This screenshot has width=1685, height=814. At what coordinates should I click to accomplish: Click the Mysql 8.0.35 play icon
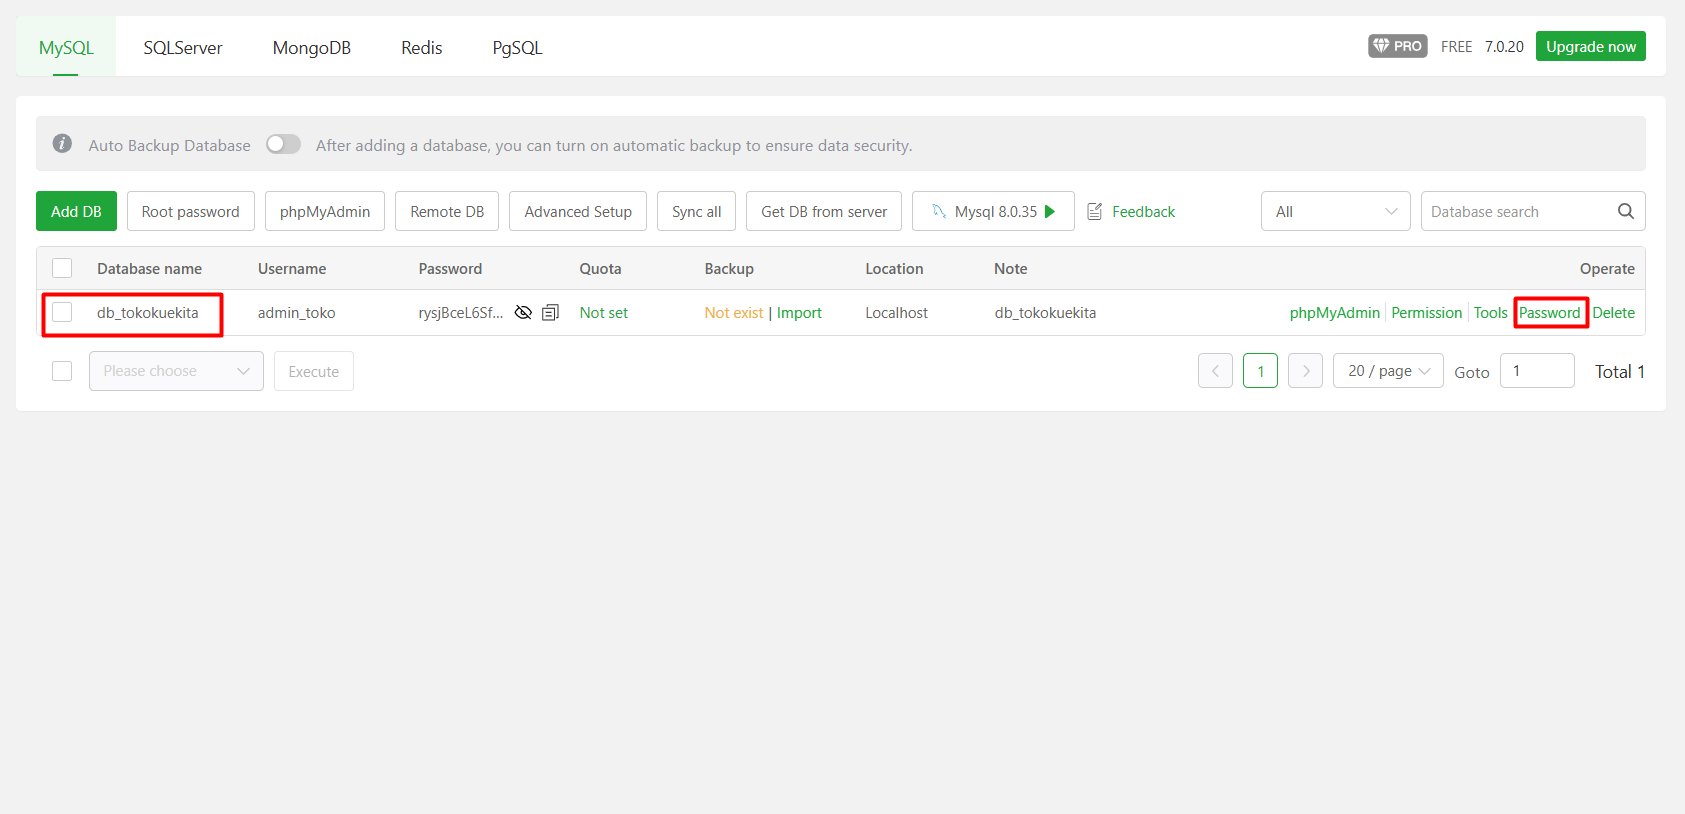(1050, 211)
